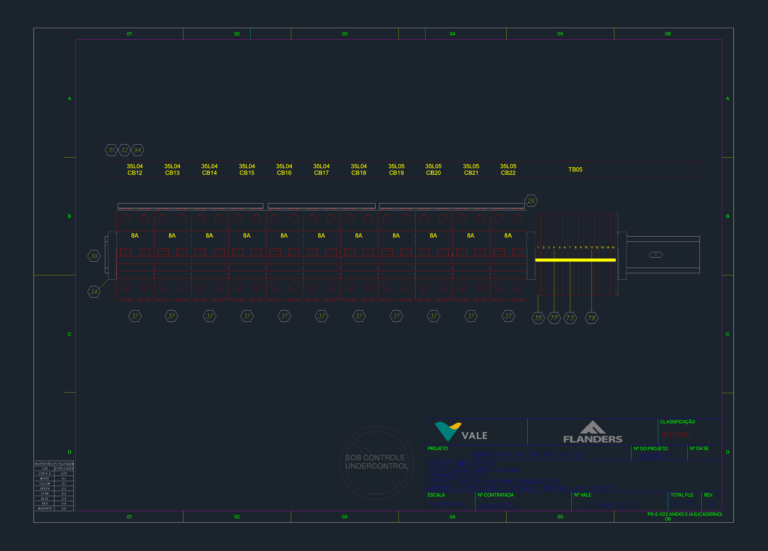Viewport: 768px width, 551px height.
Task: Click the VALE logo in the title block
Action: [x=461, y=431]
